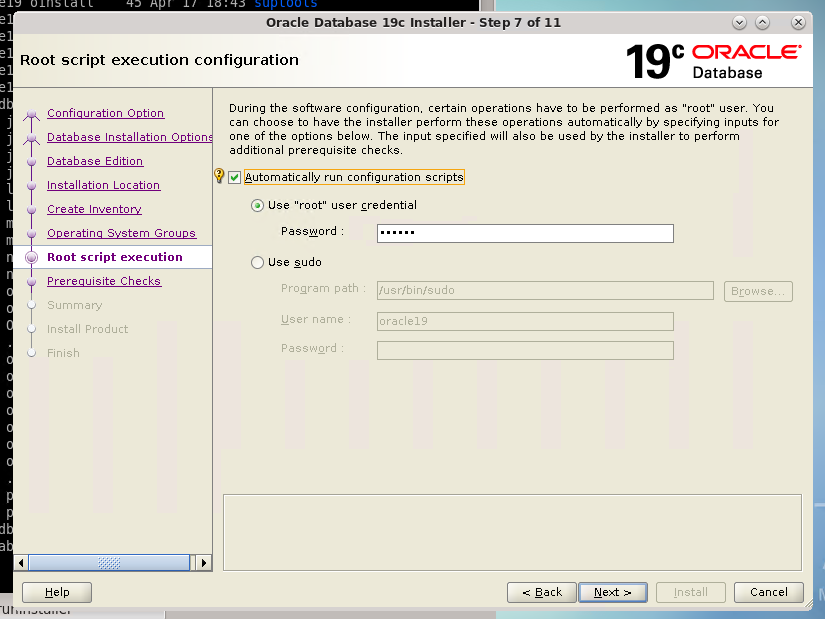Open the Prerequisite Checks step
The width and height of the screenshot is (825, 619).
(x=104, y=281)
